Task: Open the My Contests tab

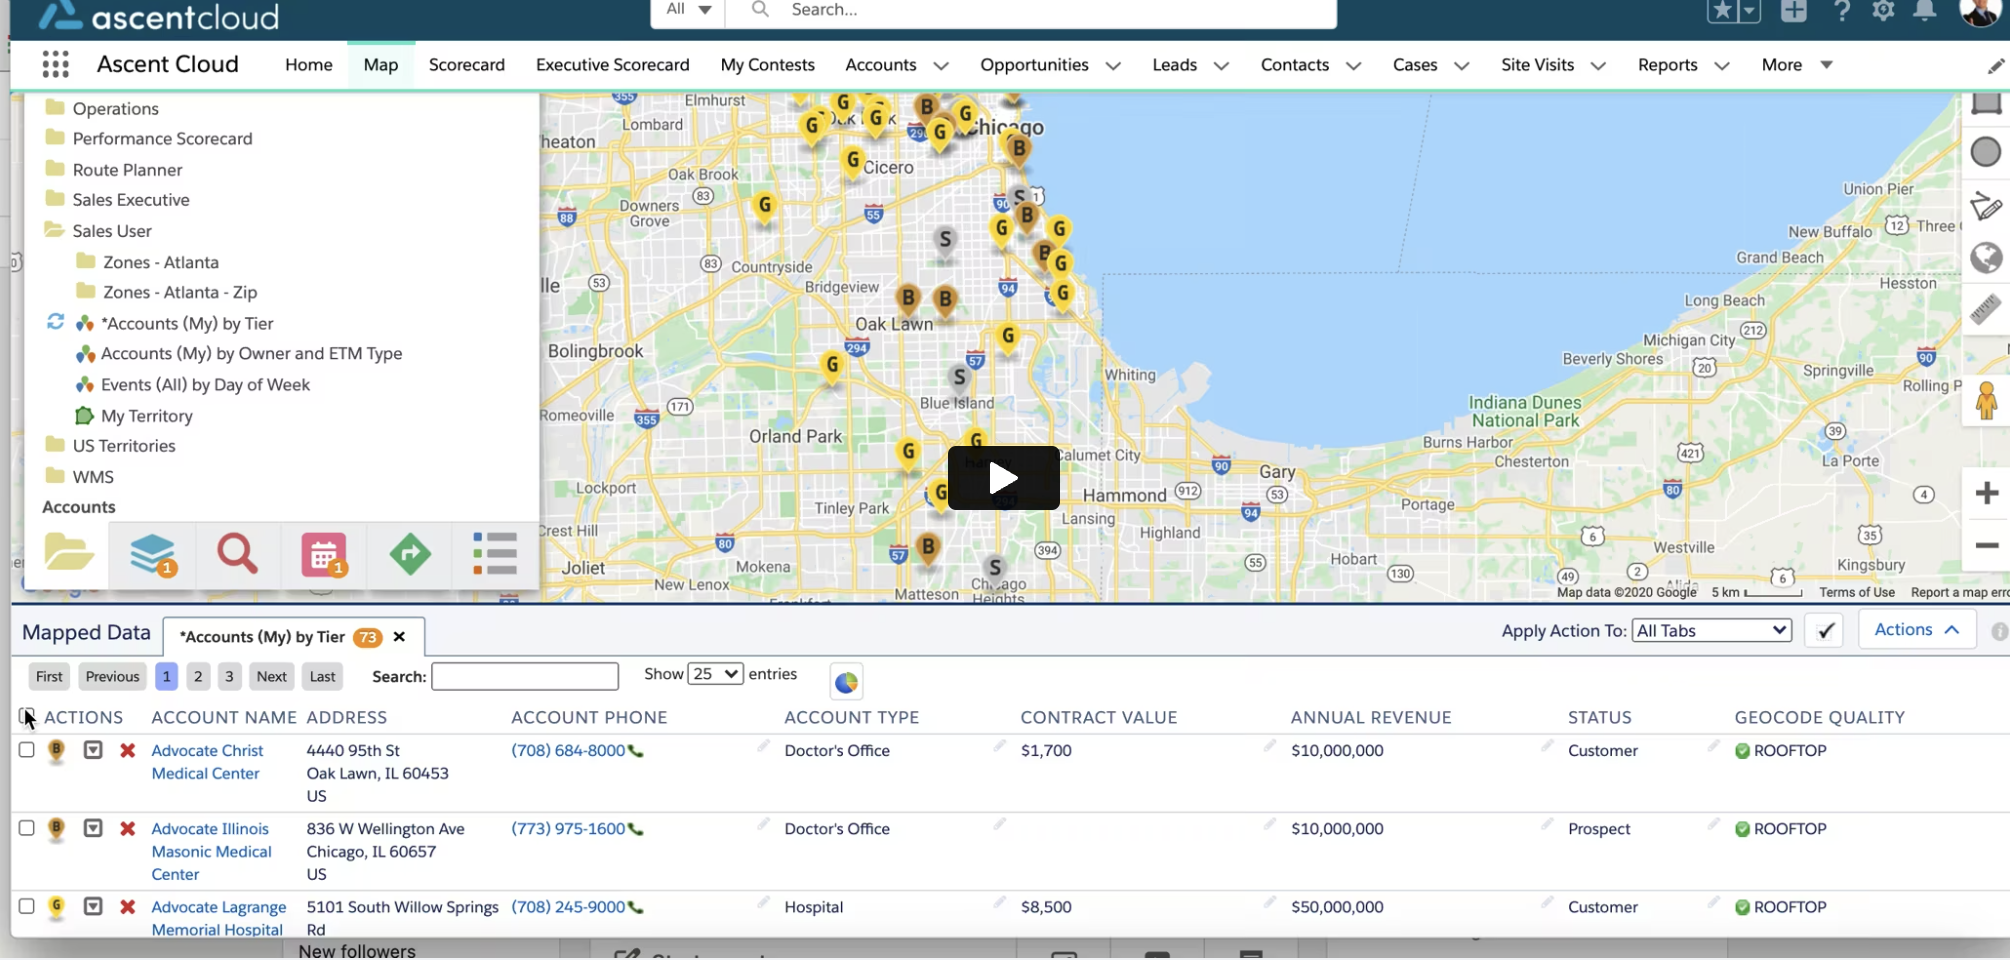Action: (767, 65)
